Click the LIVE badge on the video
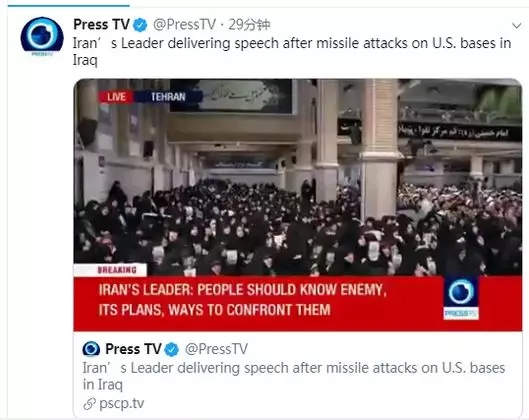529x420 pixels. [116, 97]
